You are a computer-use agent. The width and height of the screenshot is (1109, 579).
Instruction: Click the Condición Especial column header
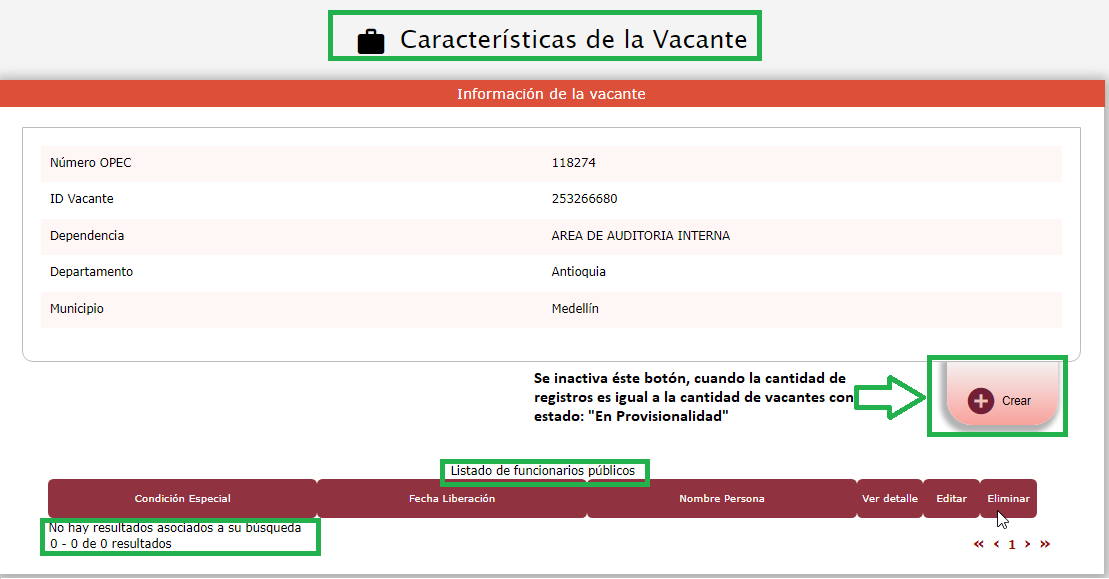[x=182, y=498]
